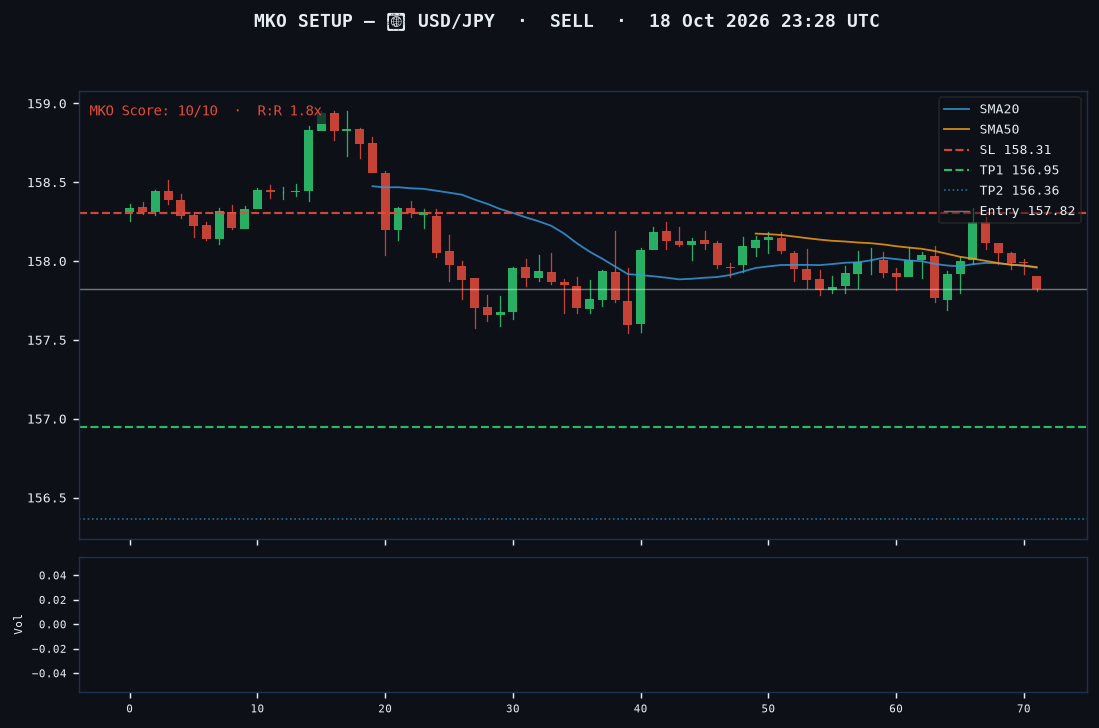Click the R:R 1.8x annotation
The width and height of the screenshot is (1099, 728).
click(x=289, y=111)
